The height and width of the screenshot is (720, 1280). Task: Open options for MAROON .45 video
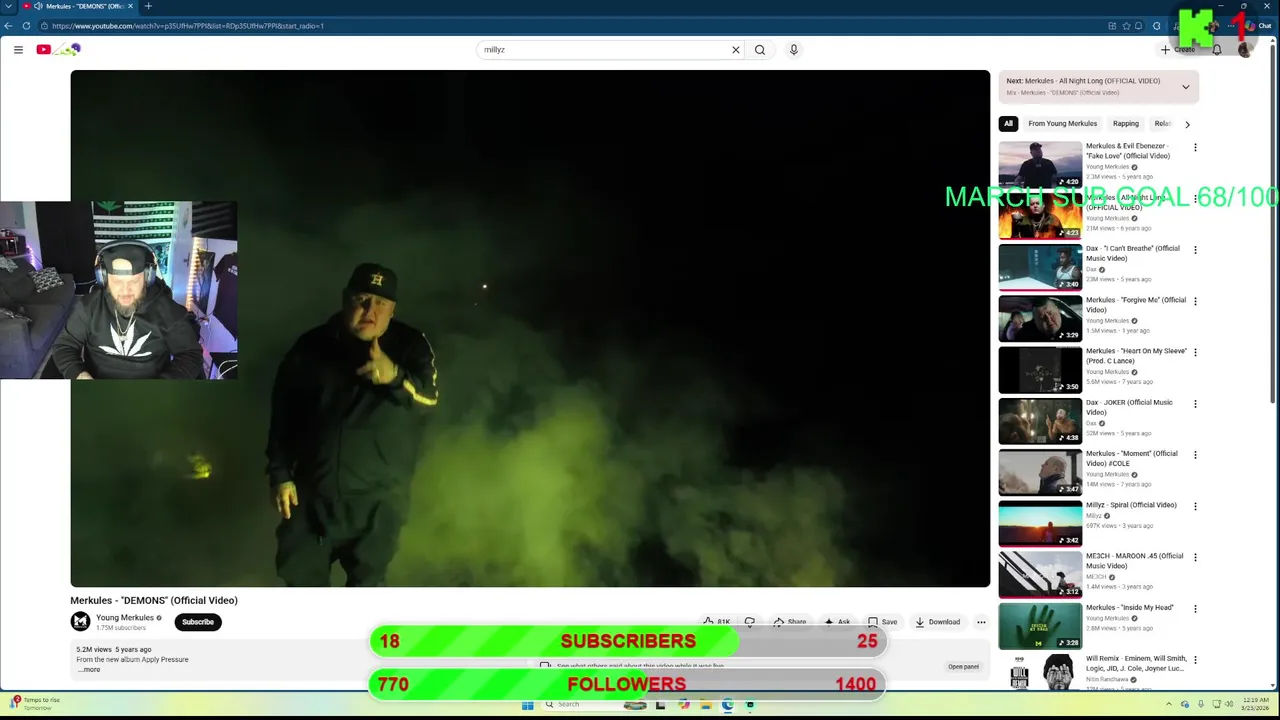point(1195,557)
